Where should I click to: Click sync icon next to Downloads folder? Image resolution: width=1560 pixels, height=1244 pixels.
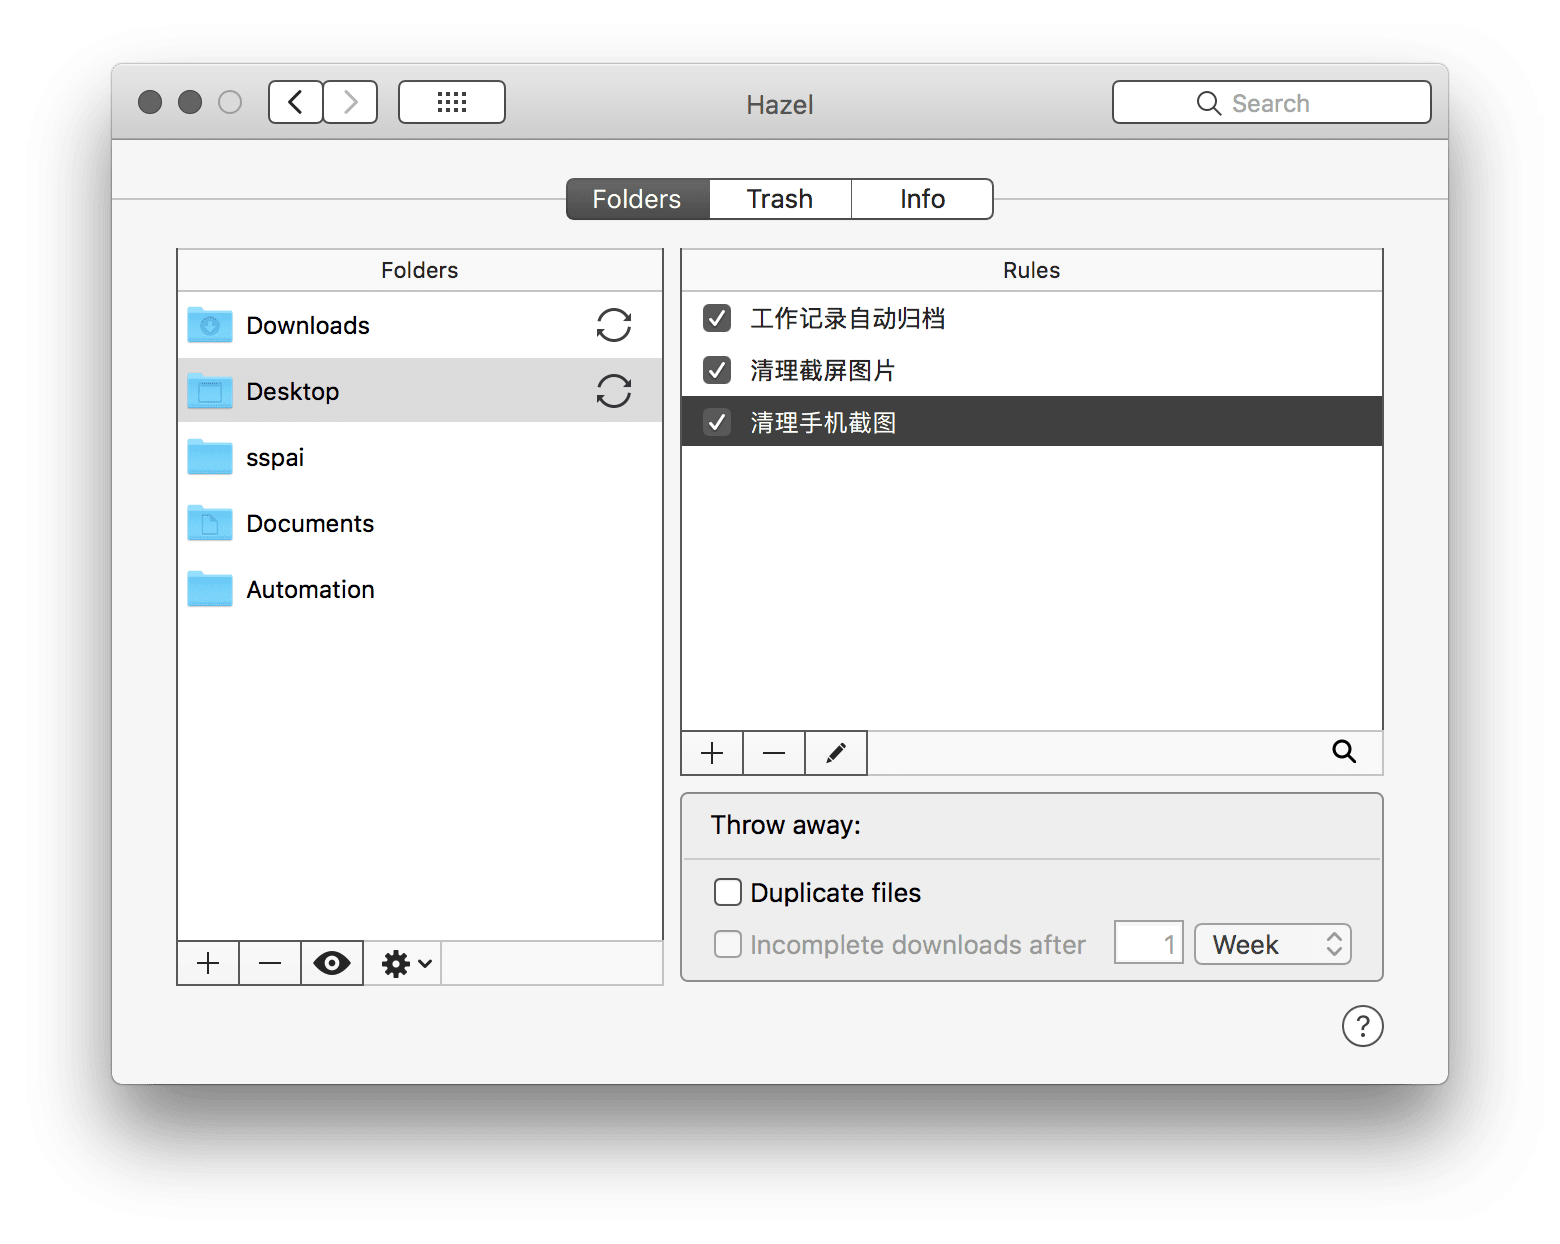coord(613,325)
